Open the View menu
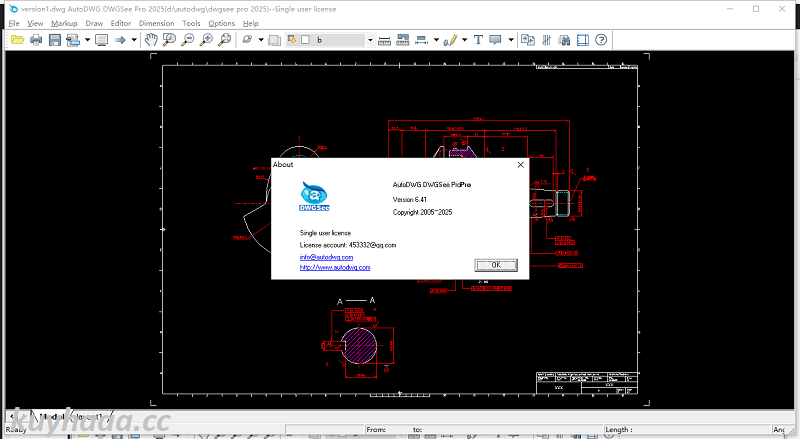800x439 pixels. (x=35, y=23)
